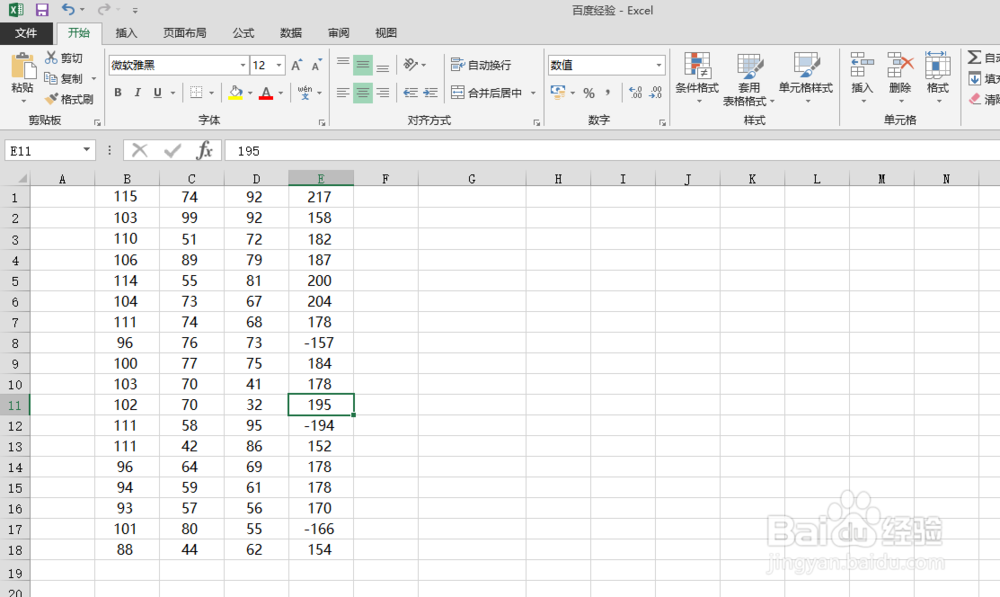
Task: Toggle italic formatting
Action: 137,92
